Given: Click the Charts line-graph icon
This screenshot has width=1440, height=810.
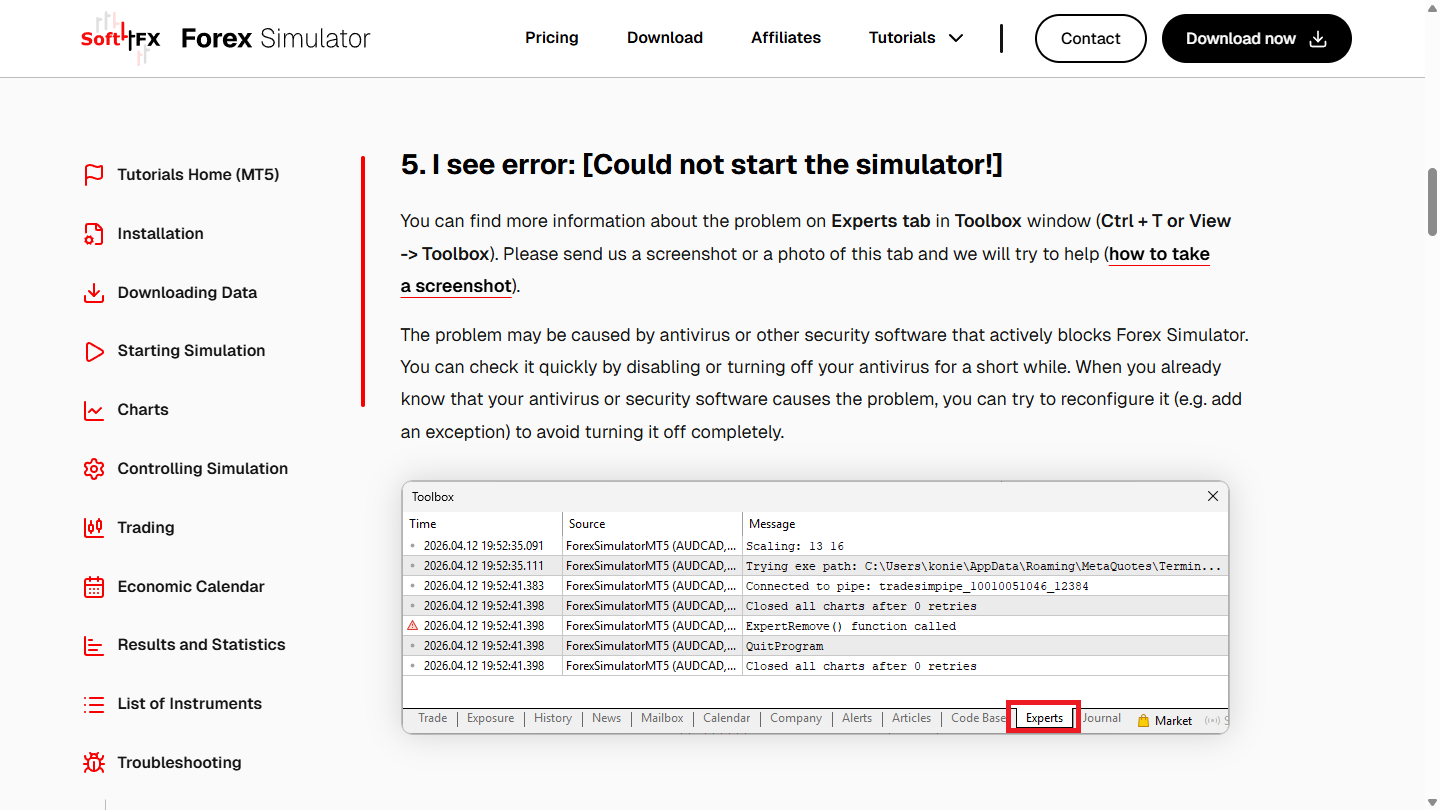Looking at the screenshot, I should [x=94, y=410].
